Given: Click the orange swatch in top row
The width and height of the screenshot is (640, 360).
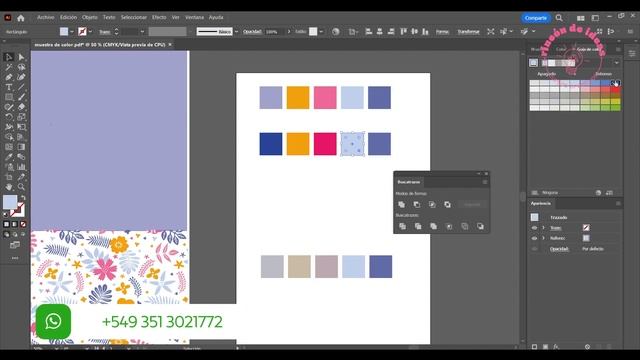Looking at the screenshot, I should pos(298,98).
